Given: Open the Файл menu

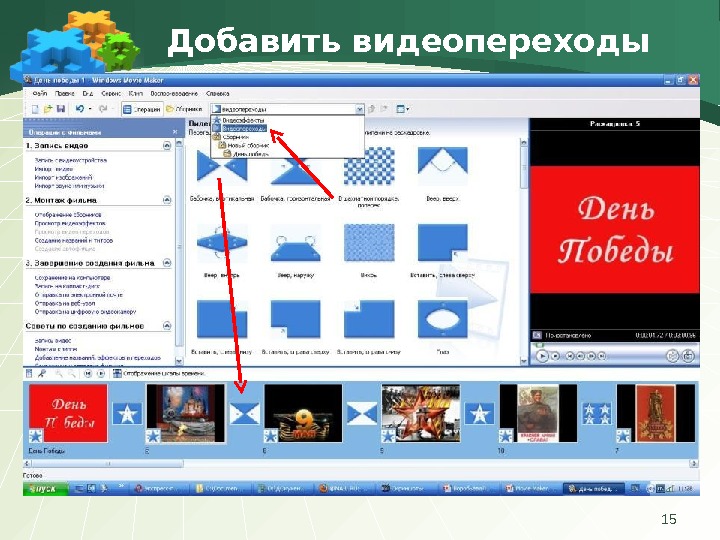Looking at the screenshot, I should [x=40, y=93].
